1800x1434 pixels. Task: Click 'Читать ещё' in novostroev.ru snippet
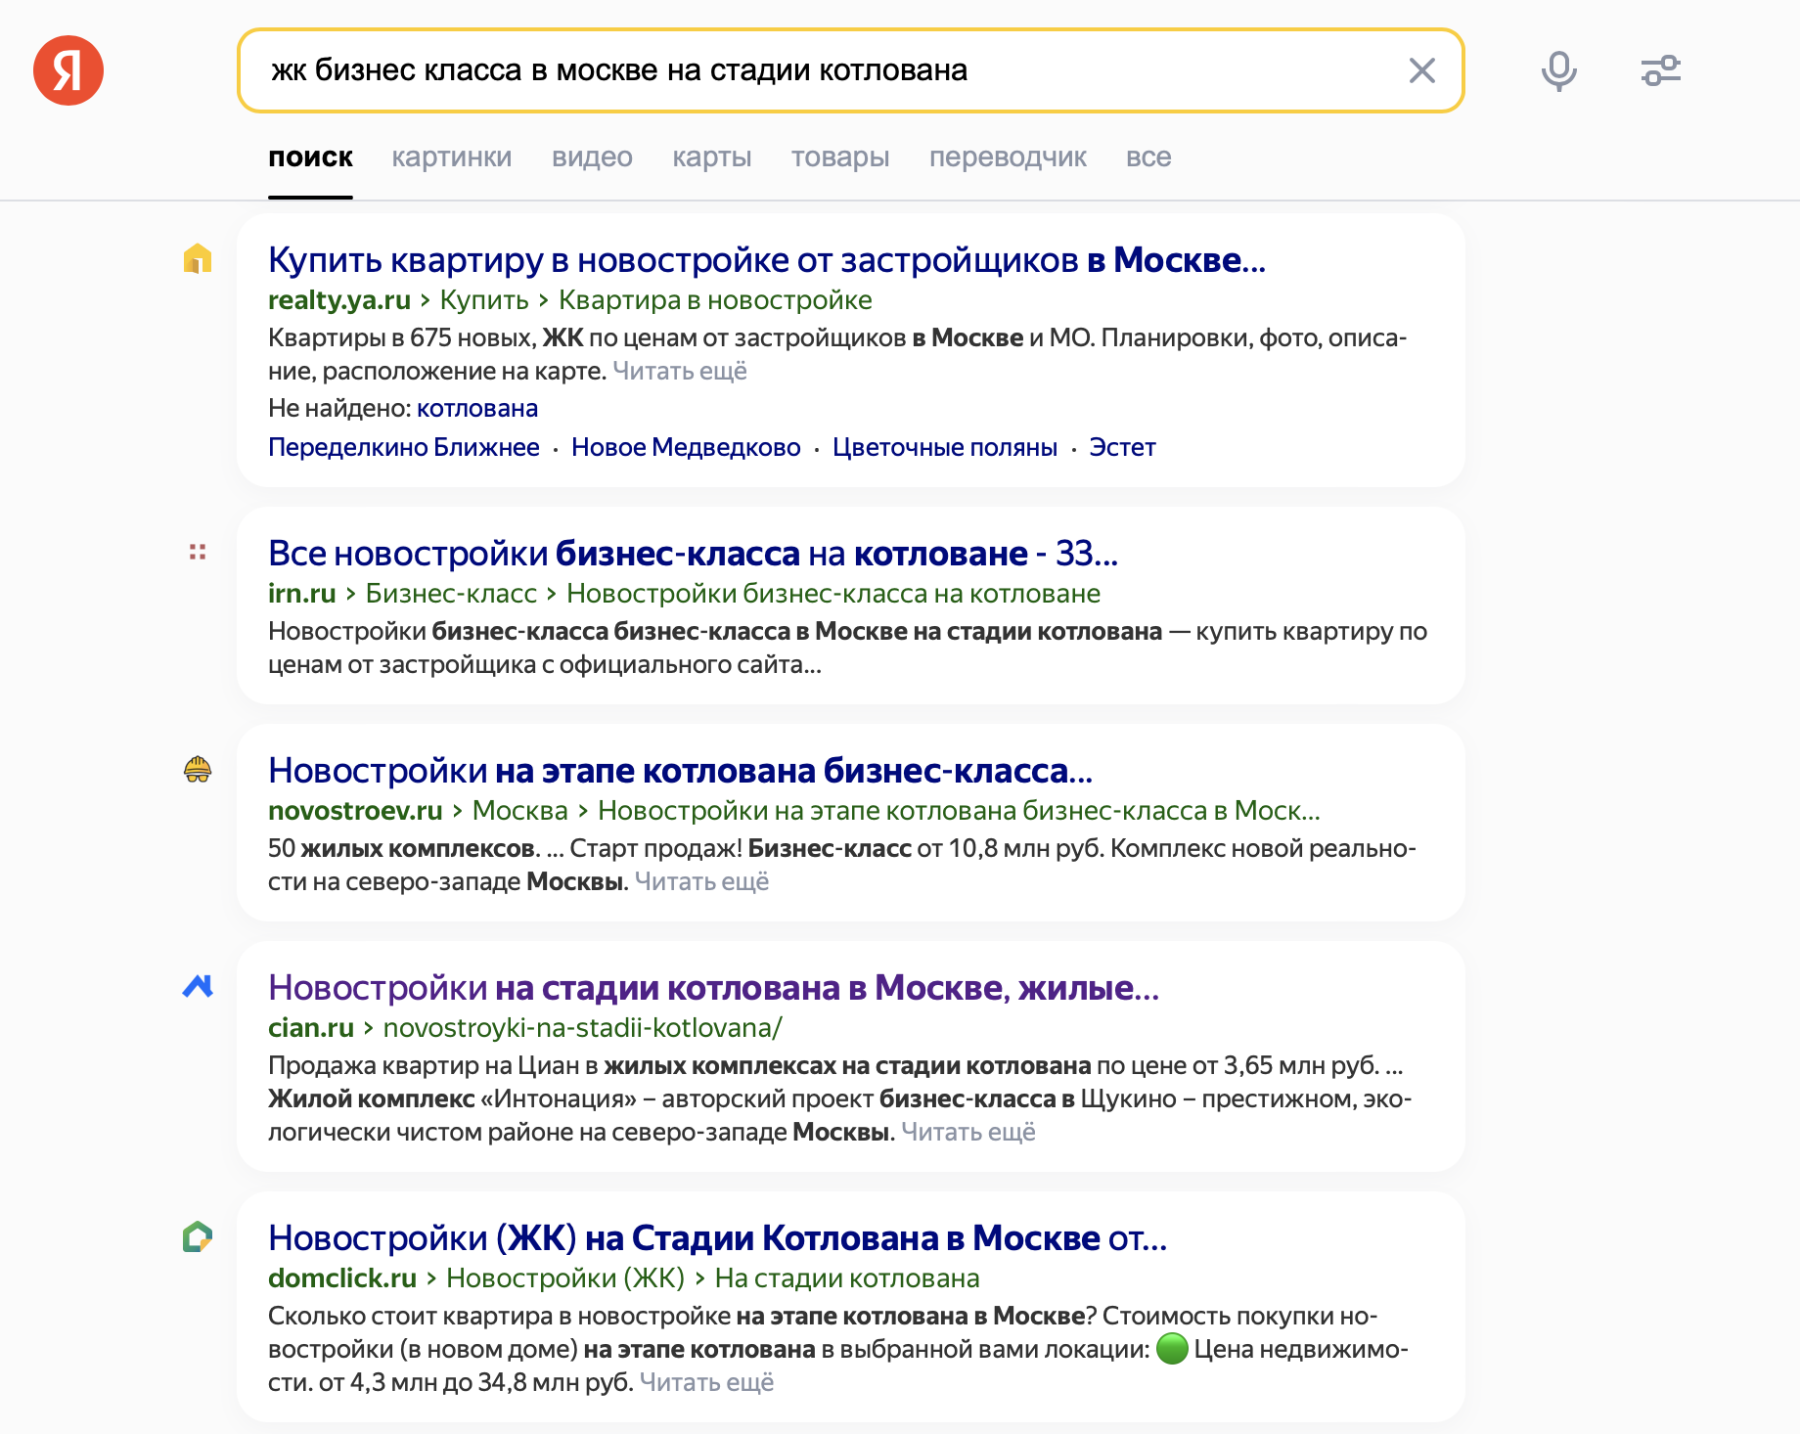point(701,882)
